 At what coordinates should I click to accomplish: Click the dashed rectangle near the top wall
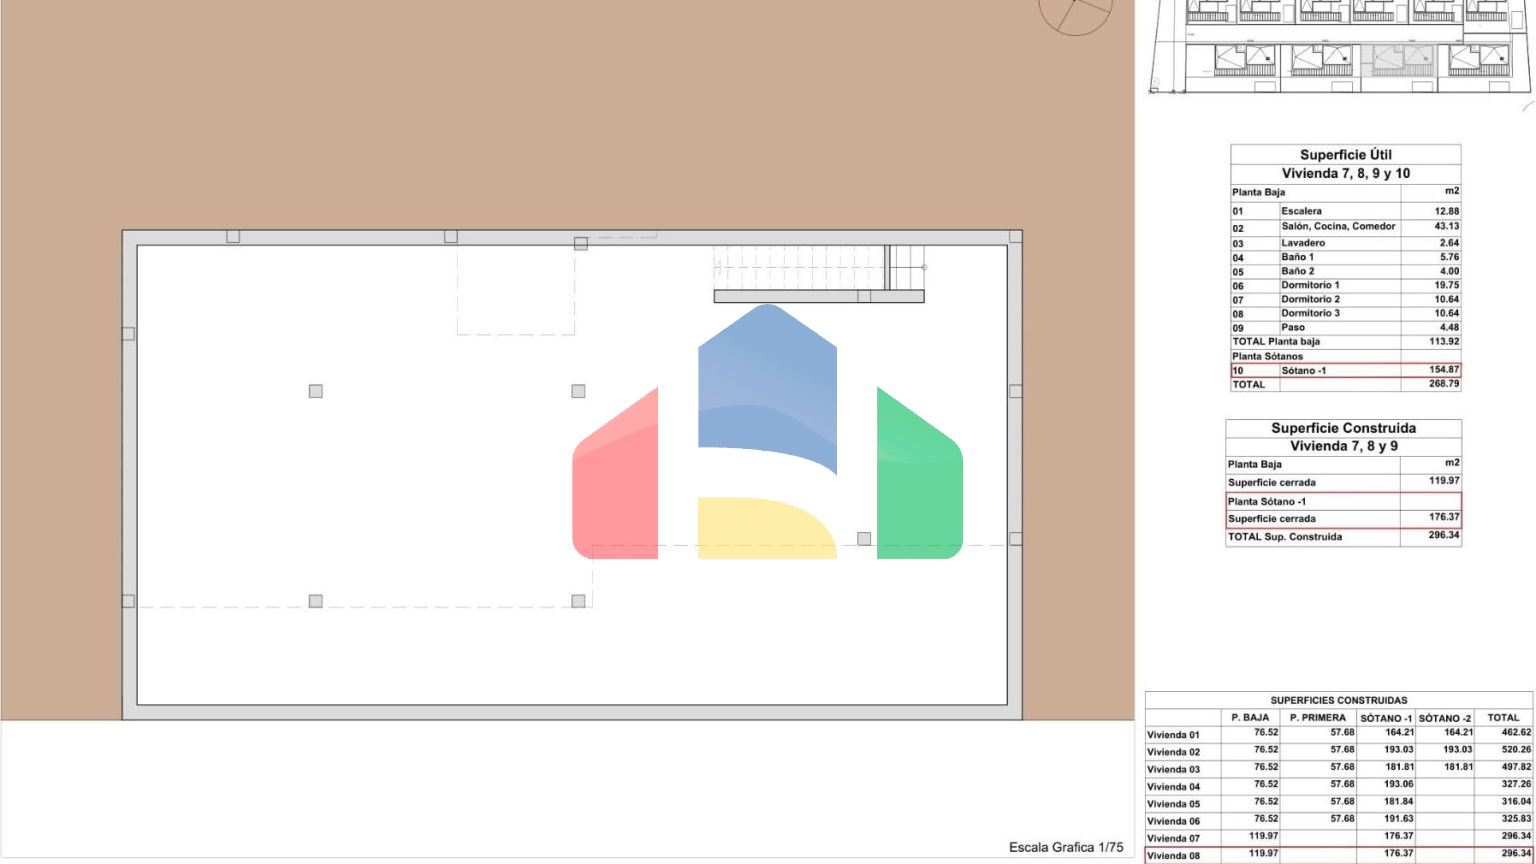pyautogui.click(x=516, y=290)
